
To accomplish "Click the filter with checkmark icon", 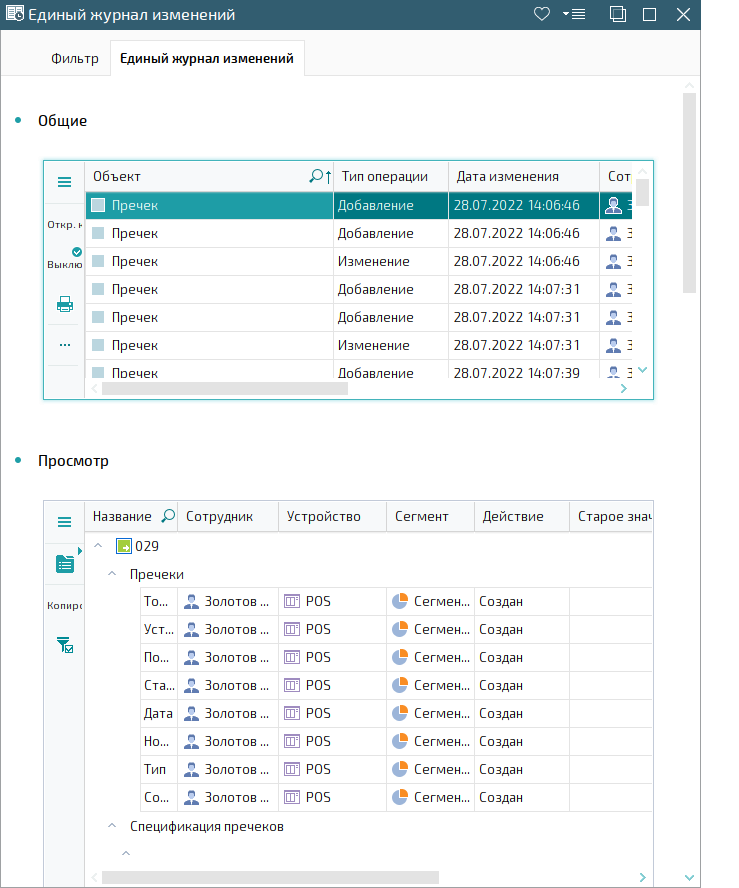I will click(x=65, y=645).
